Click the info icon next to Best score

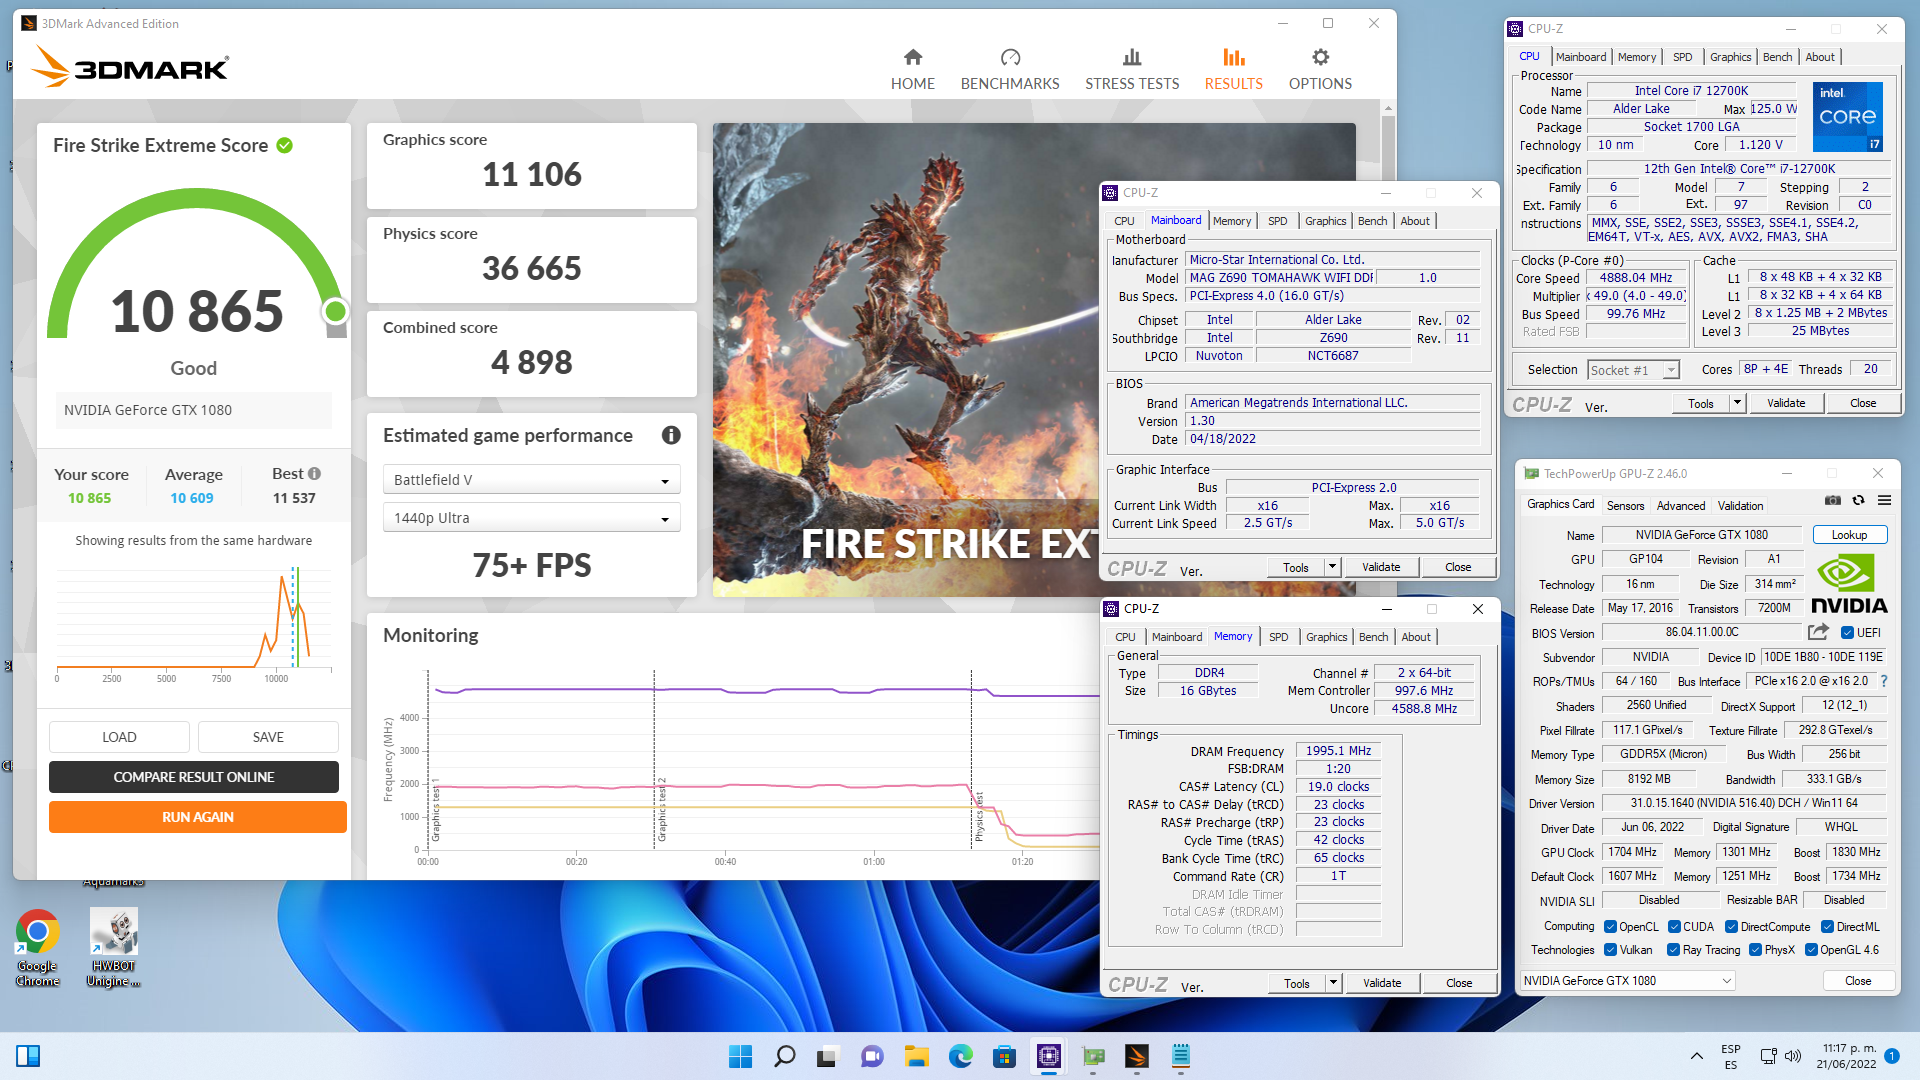314,473
